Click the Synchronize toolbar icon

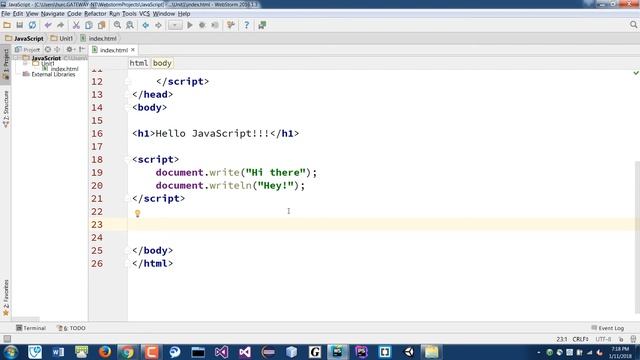32,25
